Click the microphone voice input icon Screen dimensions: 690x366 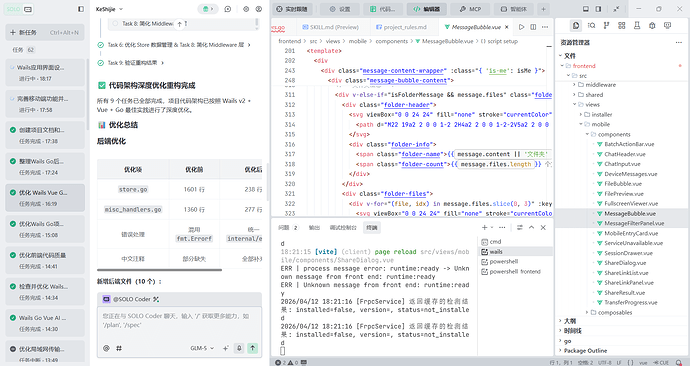pyautogui.click(x=239, y=348)
